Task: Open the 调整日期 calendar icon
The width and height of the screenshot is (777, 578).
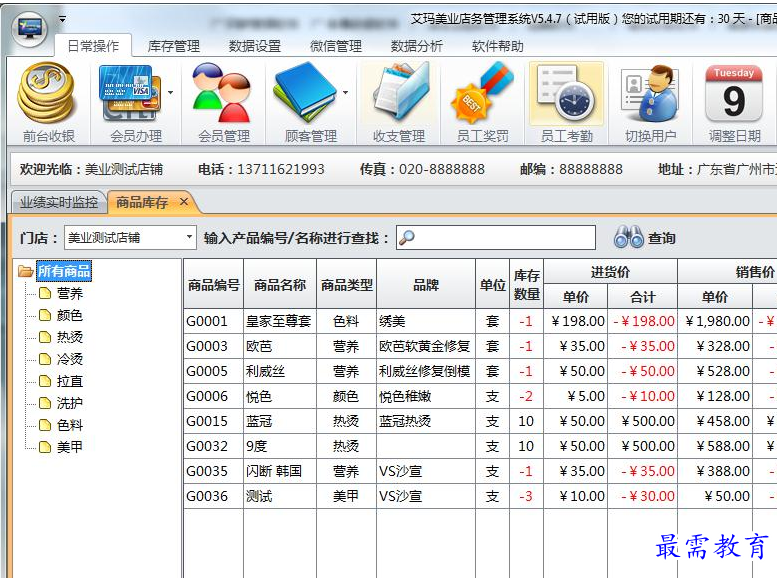Action: [x=734, y=103]
